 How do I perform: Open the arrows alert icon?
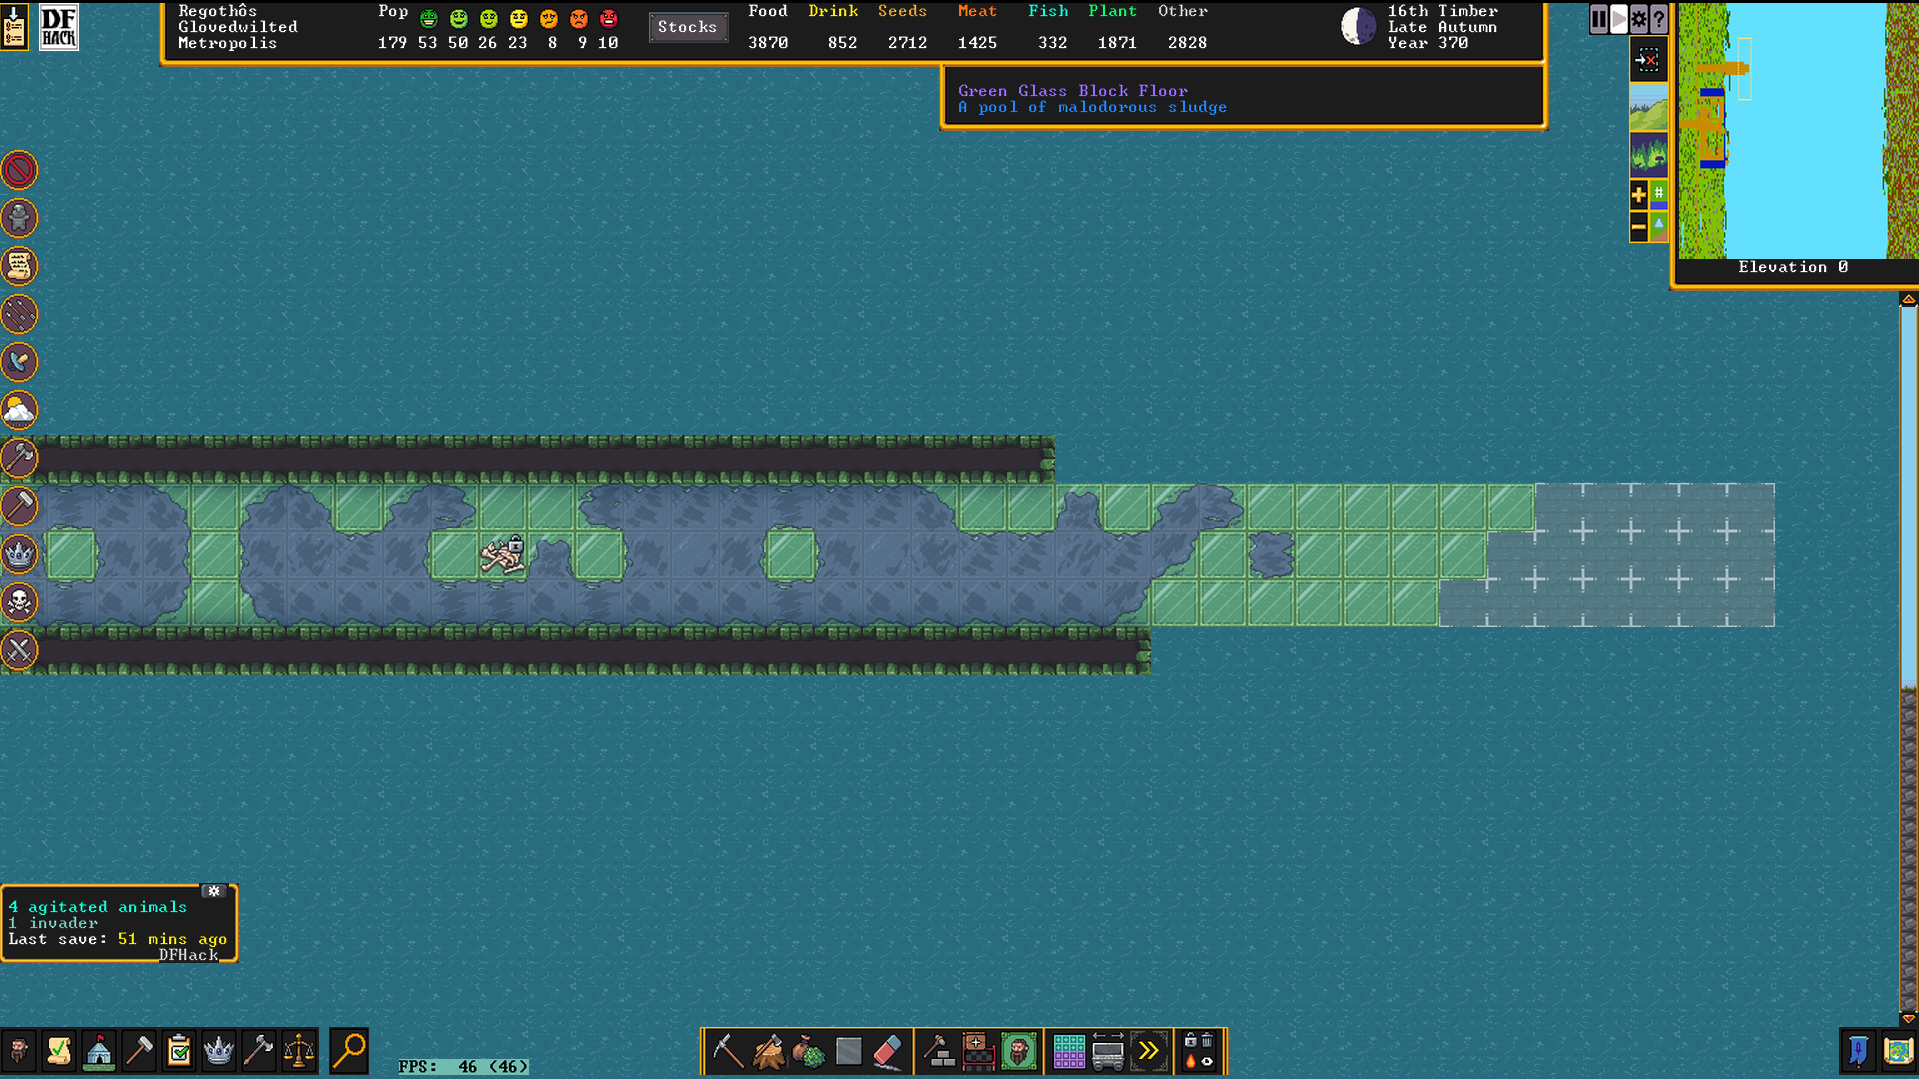19,314
